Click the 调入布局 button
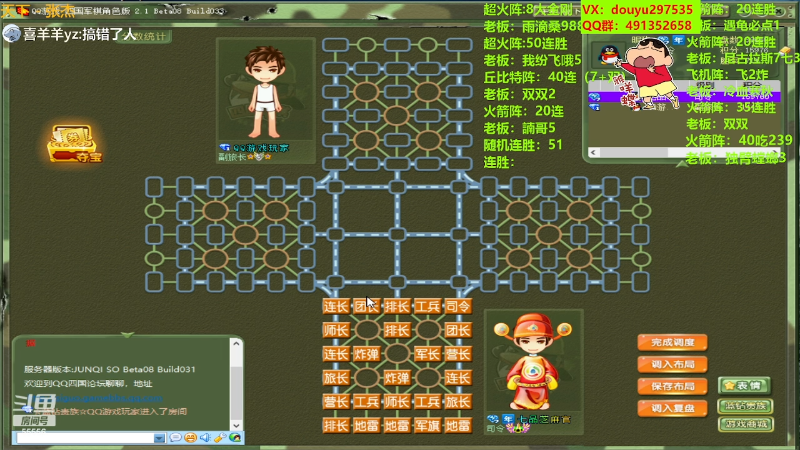This screenshot has width=800, height=450. (672, 364)
